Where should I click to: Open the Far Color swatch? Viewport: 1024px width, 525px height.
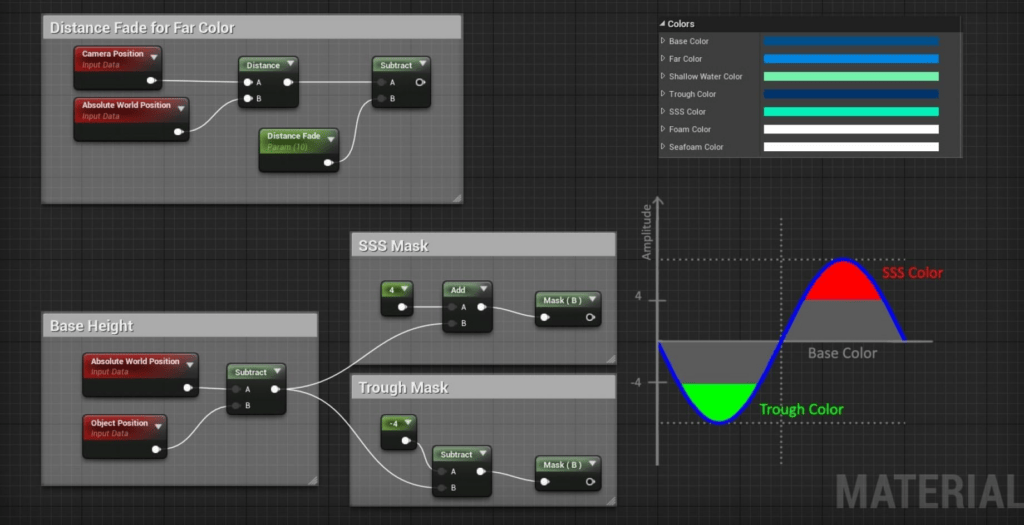pyautogui.click(x=851, y=59)
